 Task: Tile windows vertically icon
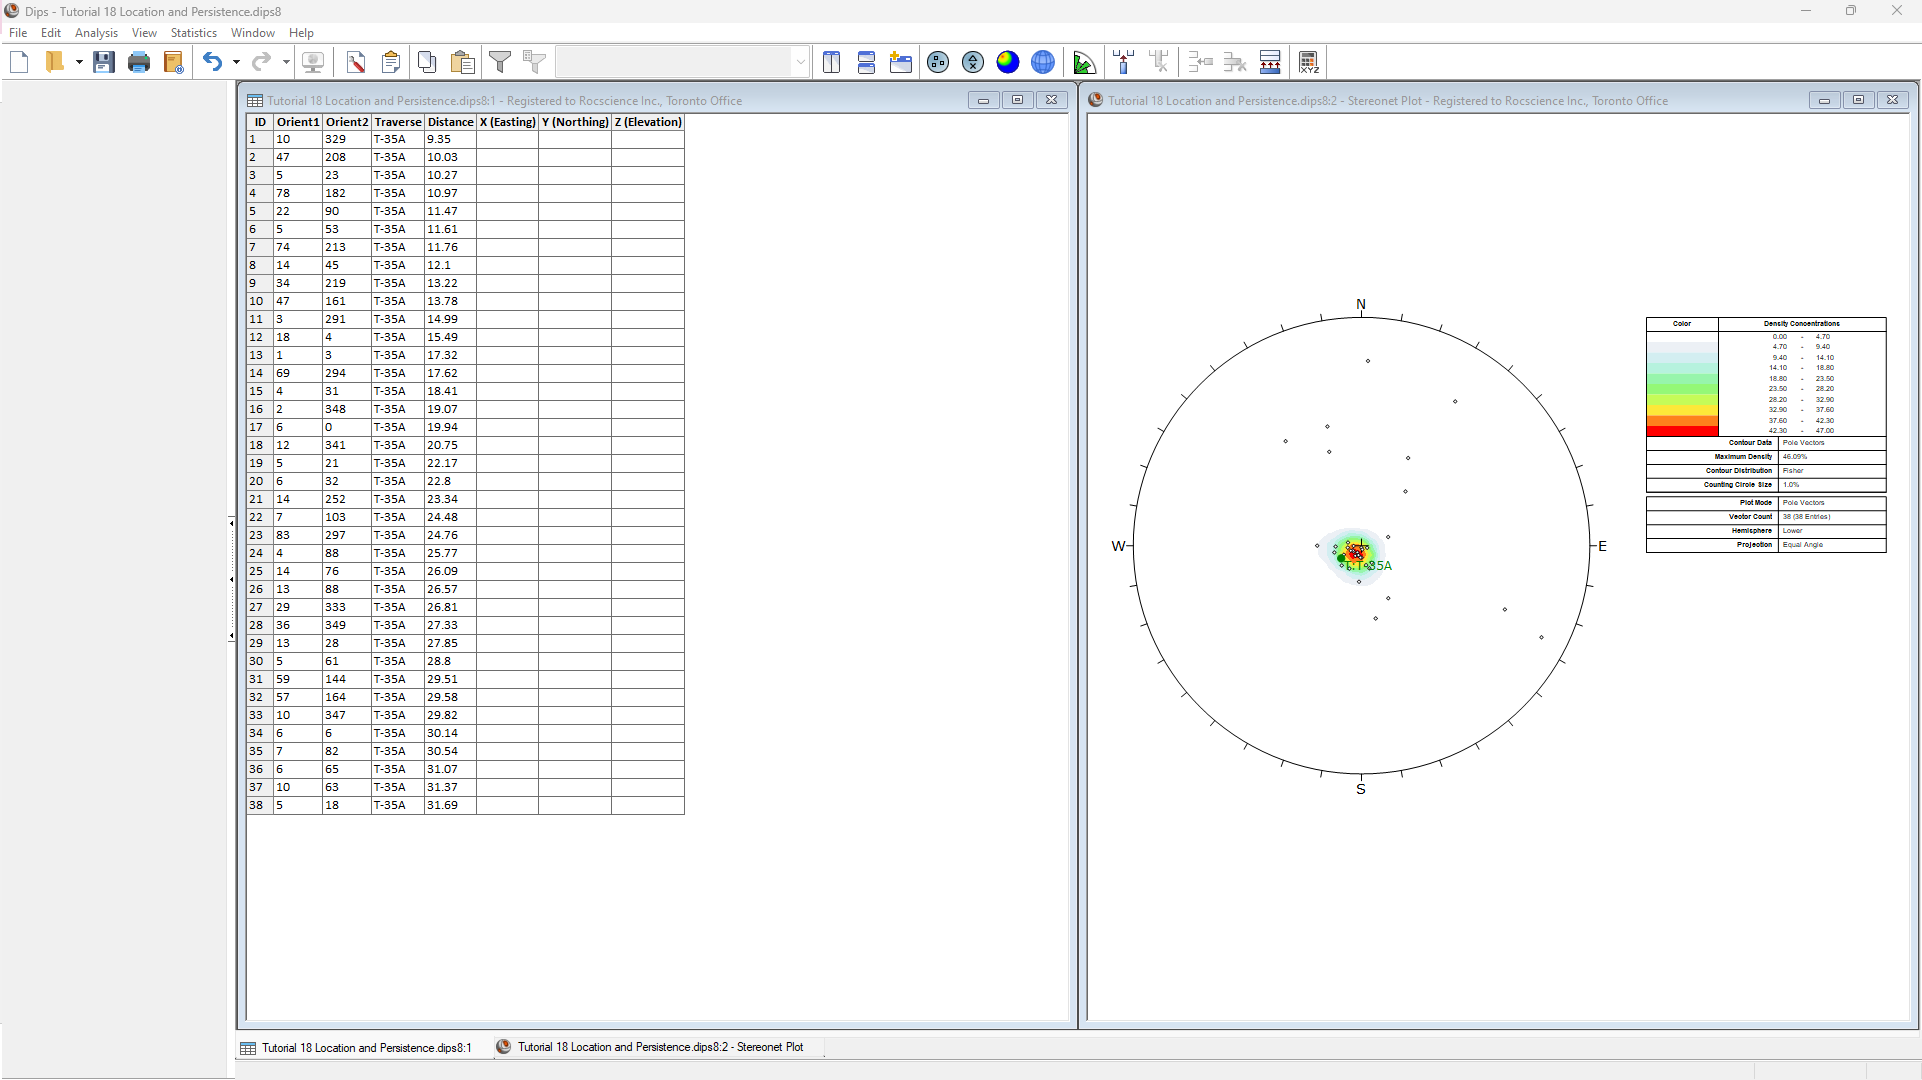(x=831, y=62)
